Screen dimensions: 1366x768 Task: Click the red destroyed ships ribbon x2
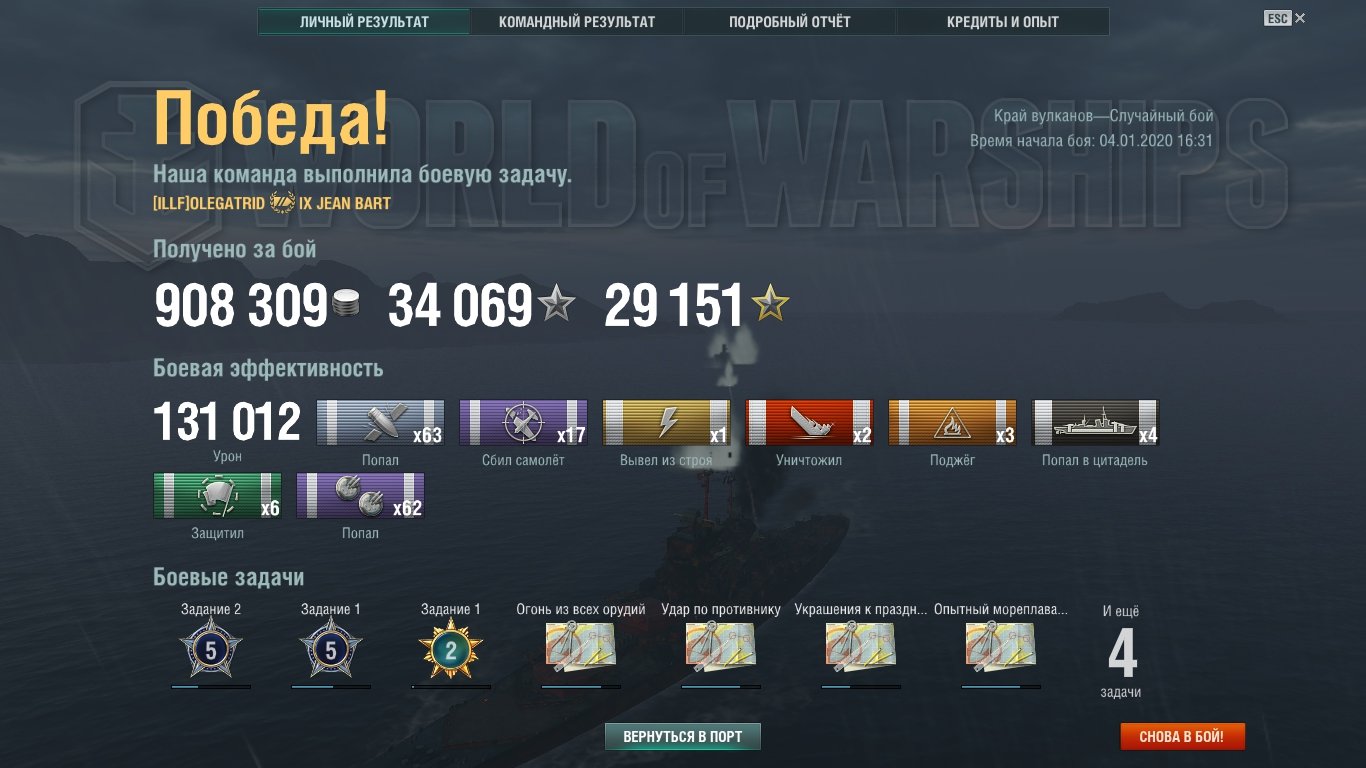point(809,422)
